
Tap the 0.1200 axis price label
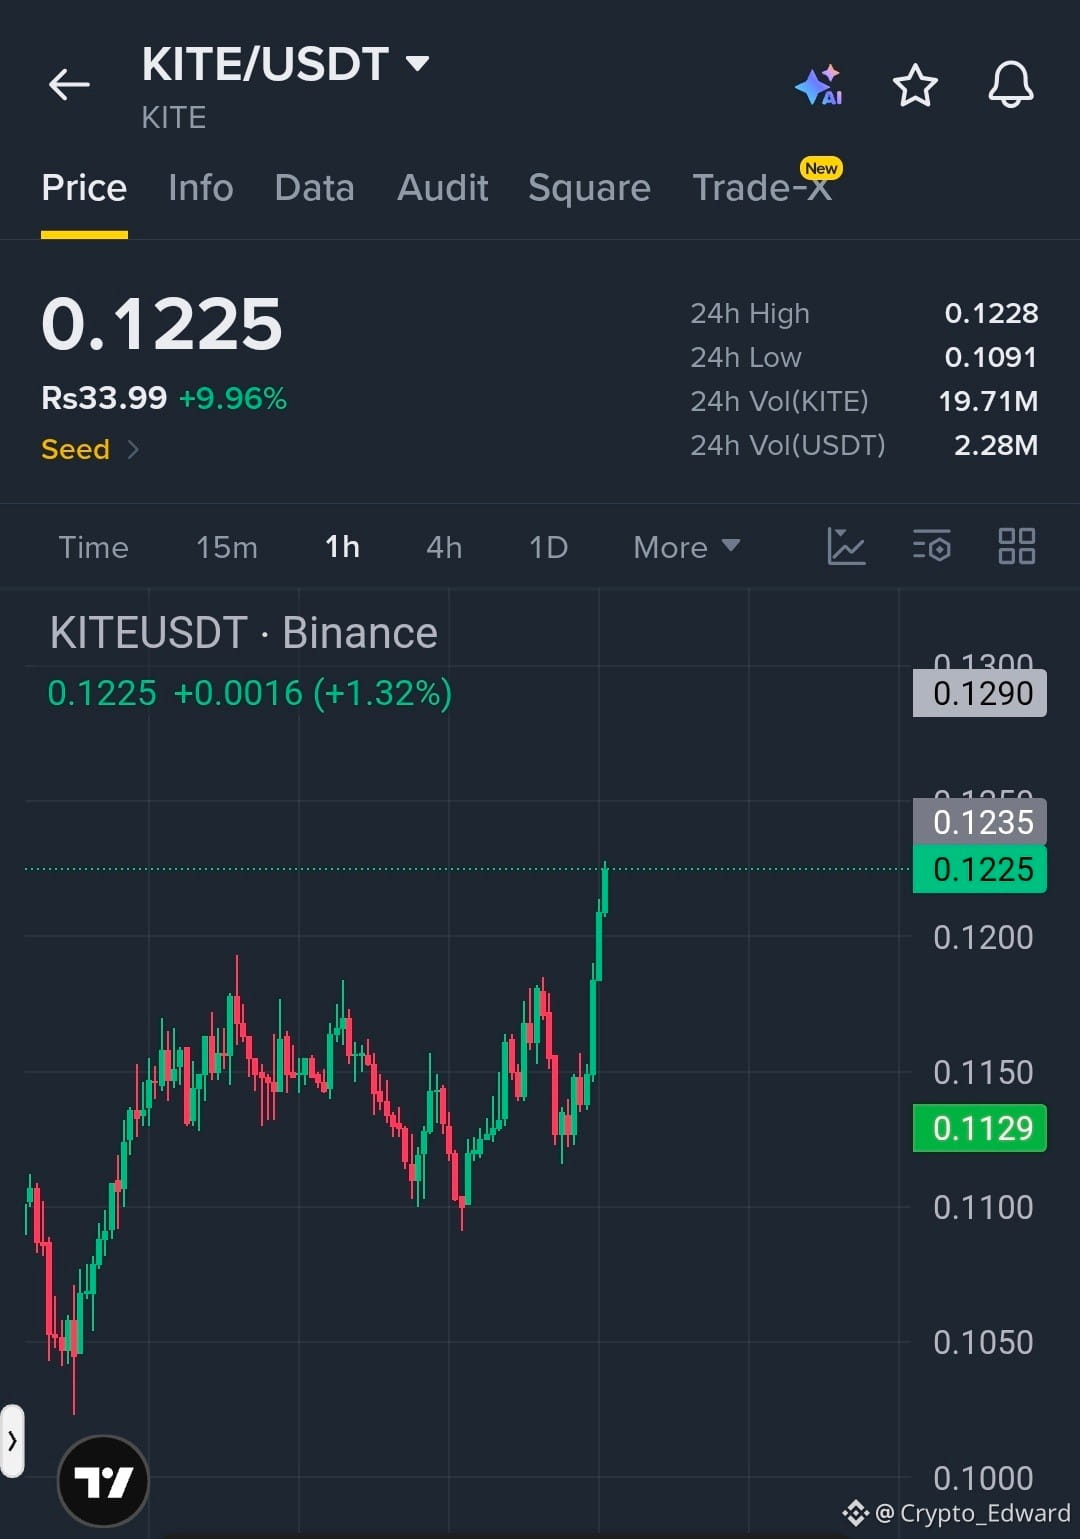pos(983,938)
